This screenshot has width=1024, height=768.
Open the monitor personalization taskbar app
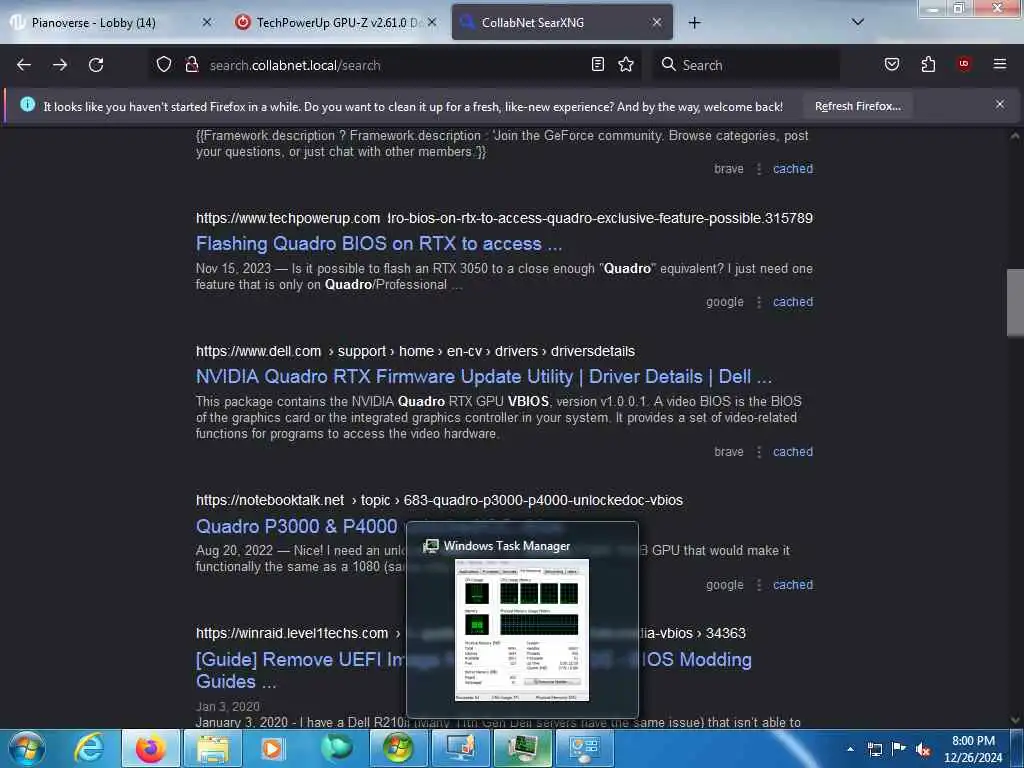tap(460, 748)
